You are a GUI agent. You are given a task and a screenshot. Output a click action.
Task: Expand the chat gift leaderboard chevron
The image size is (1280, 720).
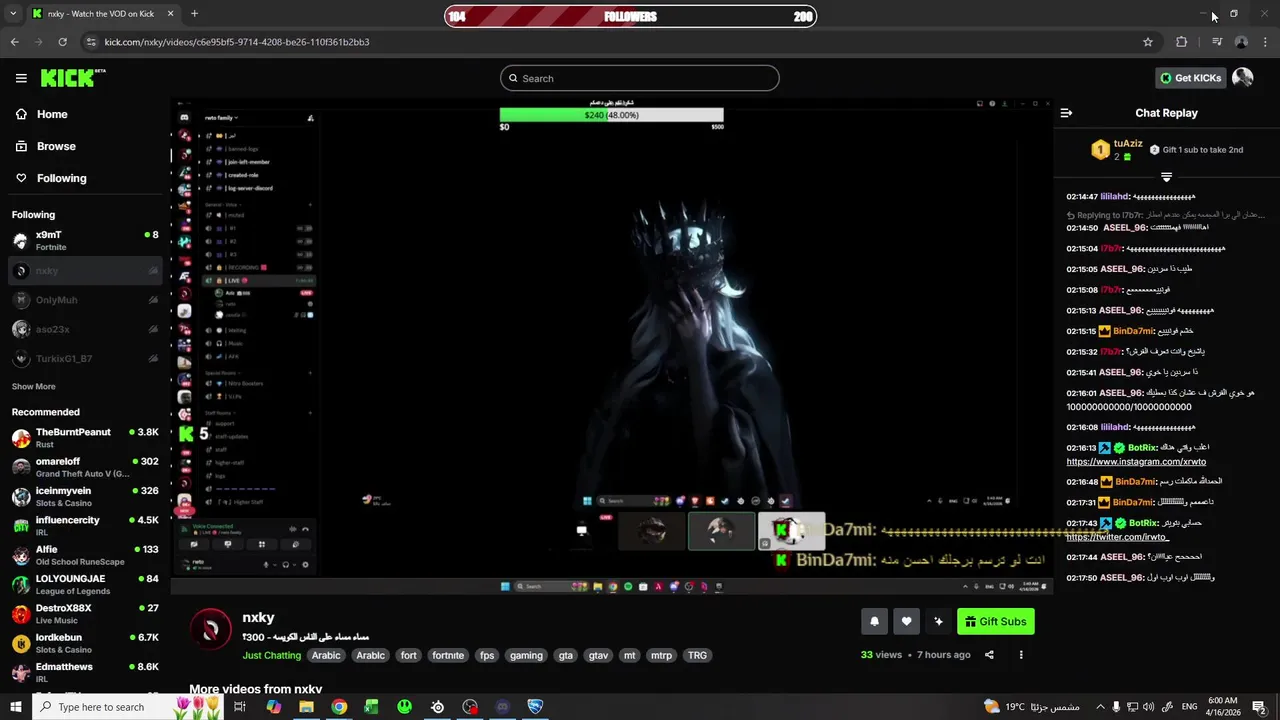(1166, 177)
